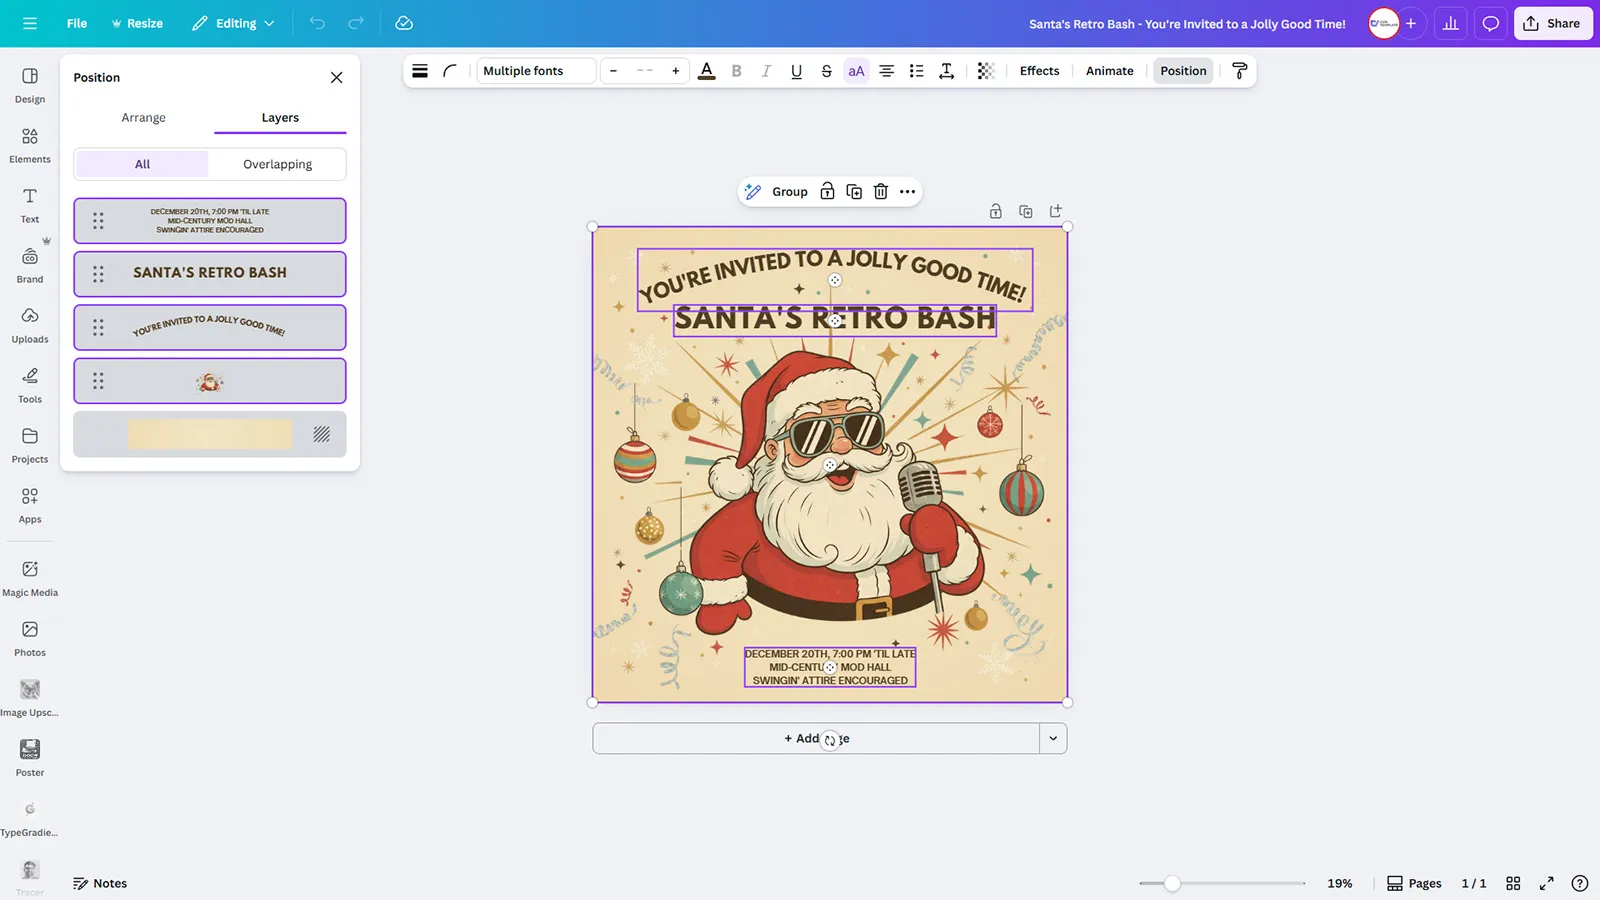
Task: Open the Elements panel in sidebar
Action: 30,145
